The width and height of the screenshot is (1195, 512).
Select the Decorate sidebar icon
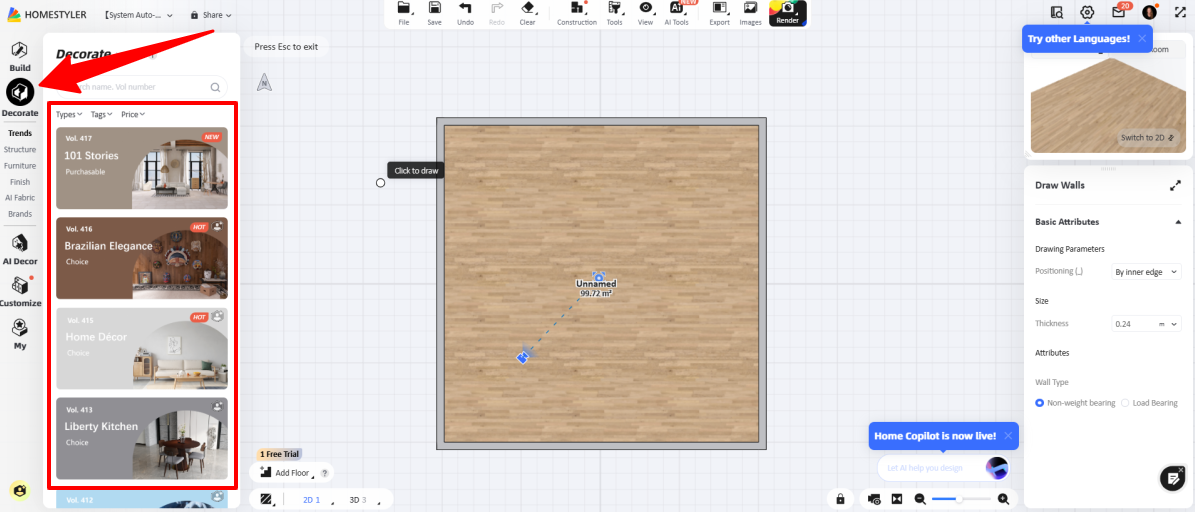click(20, 92)
